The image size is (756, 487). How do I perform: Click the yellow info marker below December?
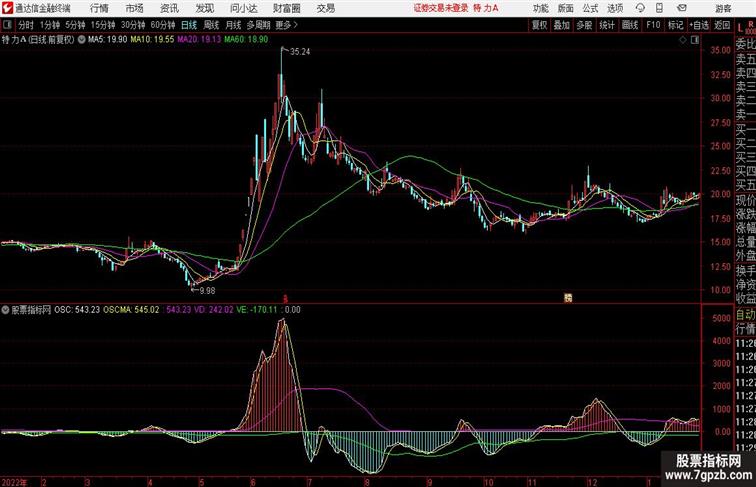coord(568,298)
